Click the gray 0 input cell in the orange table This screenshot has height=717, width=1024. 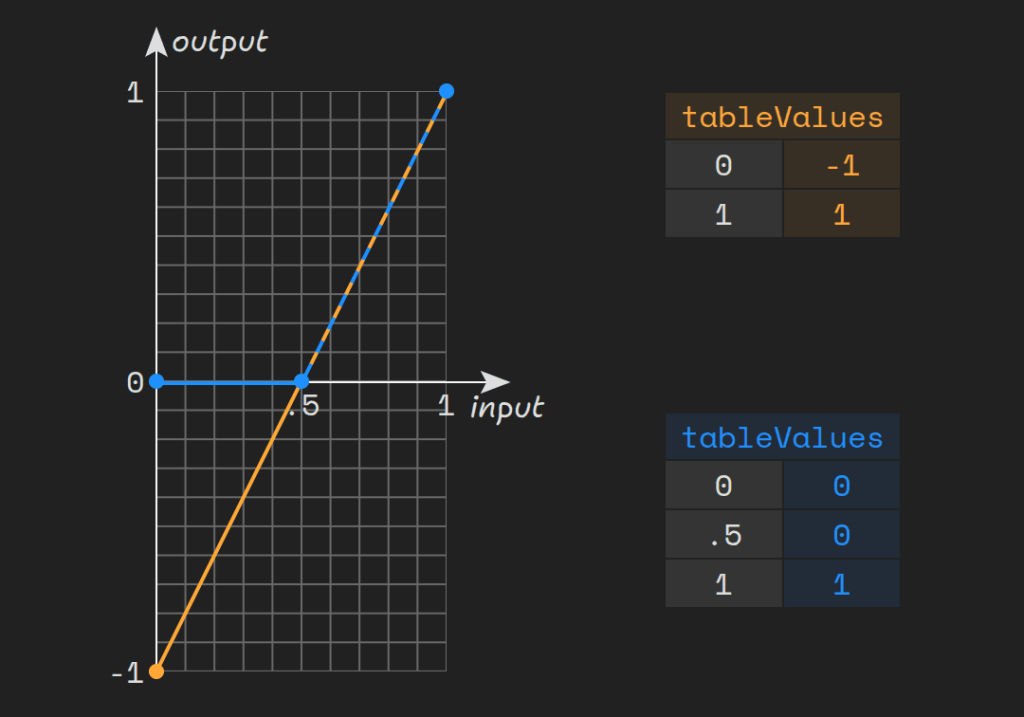coord(724,166)
